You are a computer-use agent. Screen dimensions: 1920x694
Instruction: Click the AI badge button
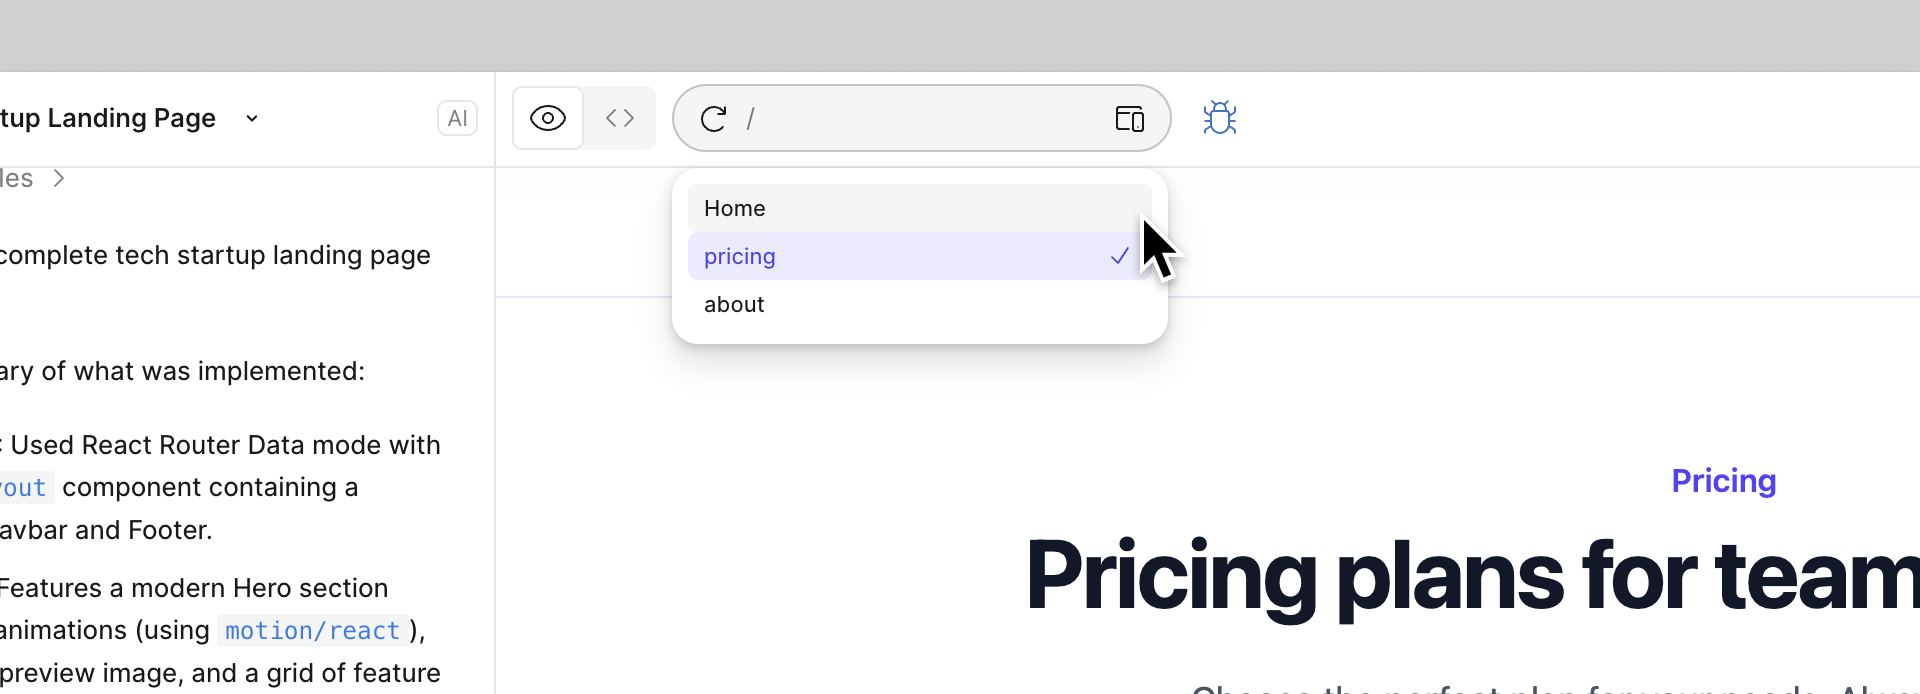457,119
